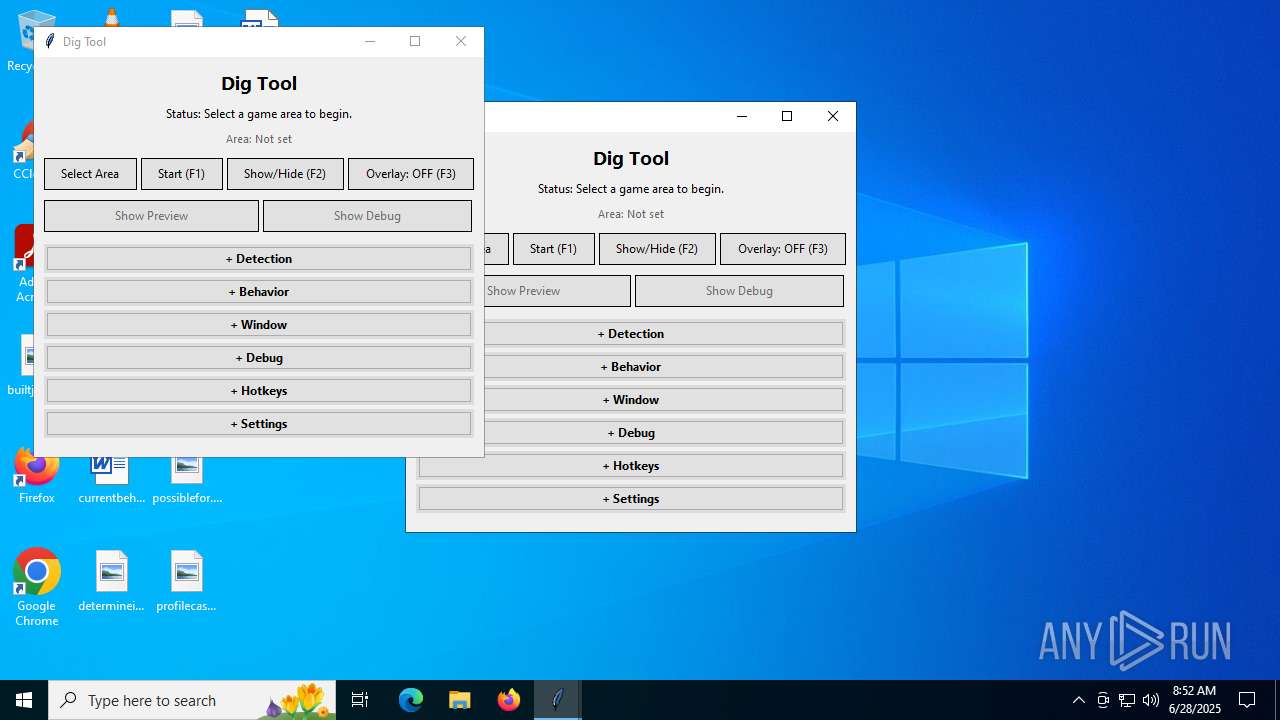Click the status text in the front window
The height and width of the screenshot is (720, 1280).
coord(259,114)
